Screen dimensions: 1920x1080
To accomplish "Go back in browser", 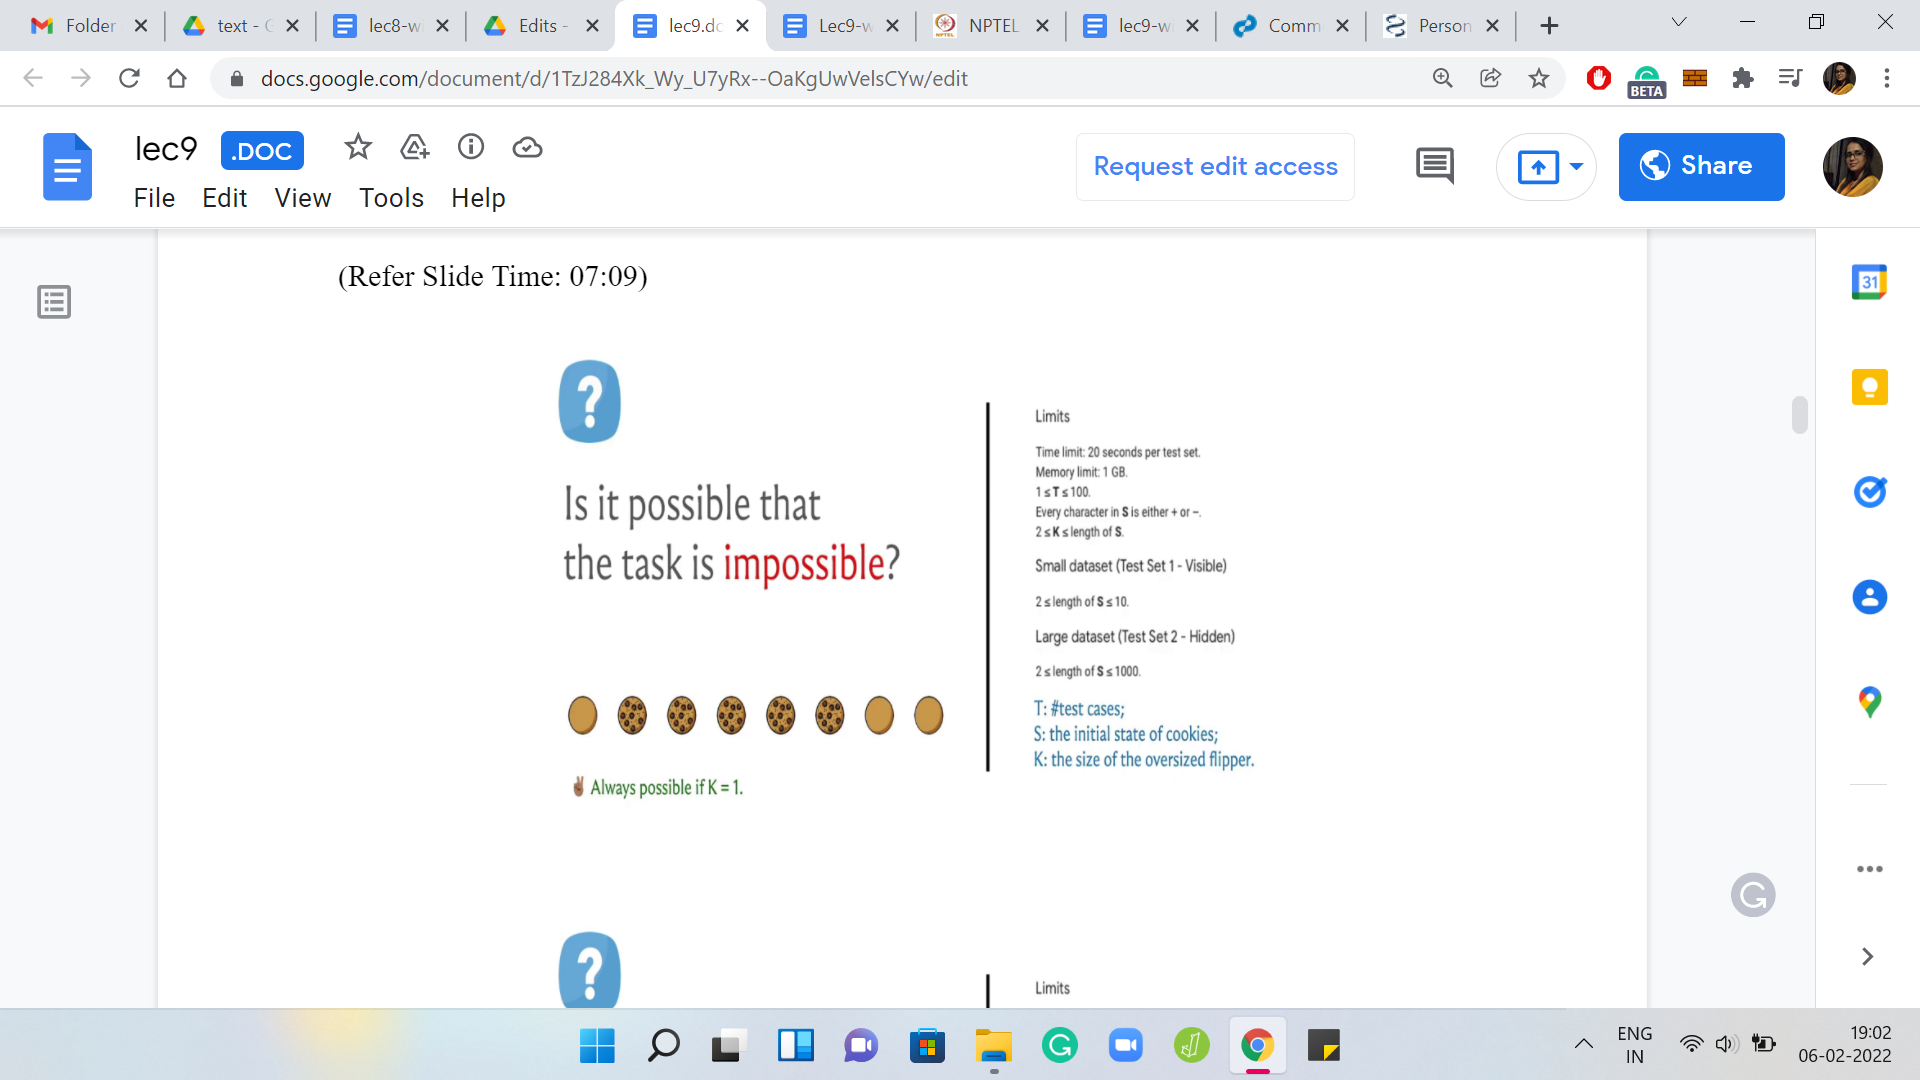I will click(x=33, y=78).
